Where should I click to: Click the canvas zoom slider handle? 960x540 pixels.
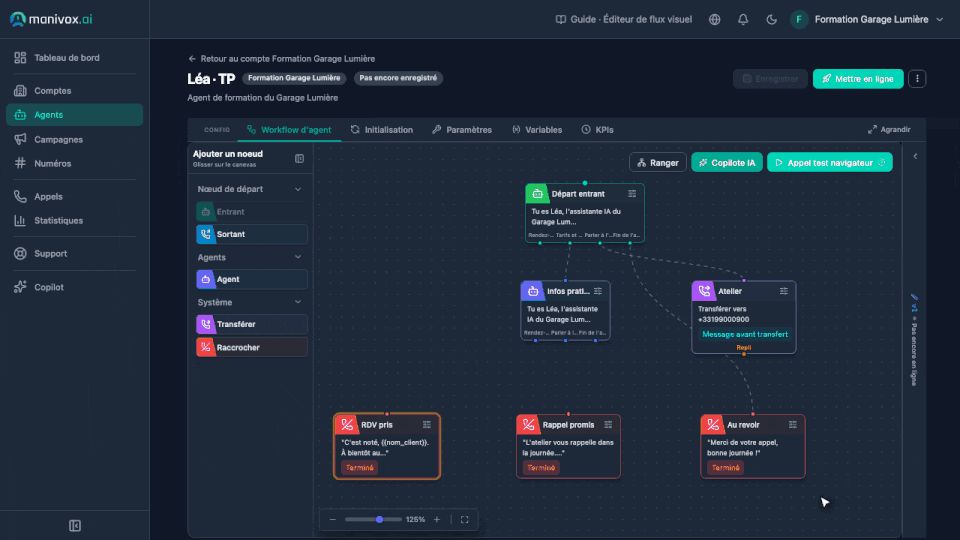tap(380, 520)
